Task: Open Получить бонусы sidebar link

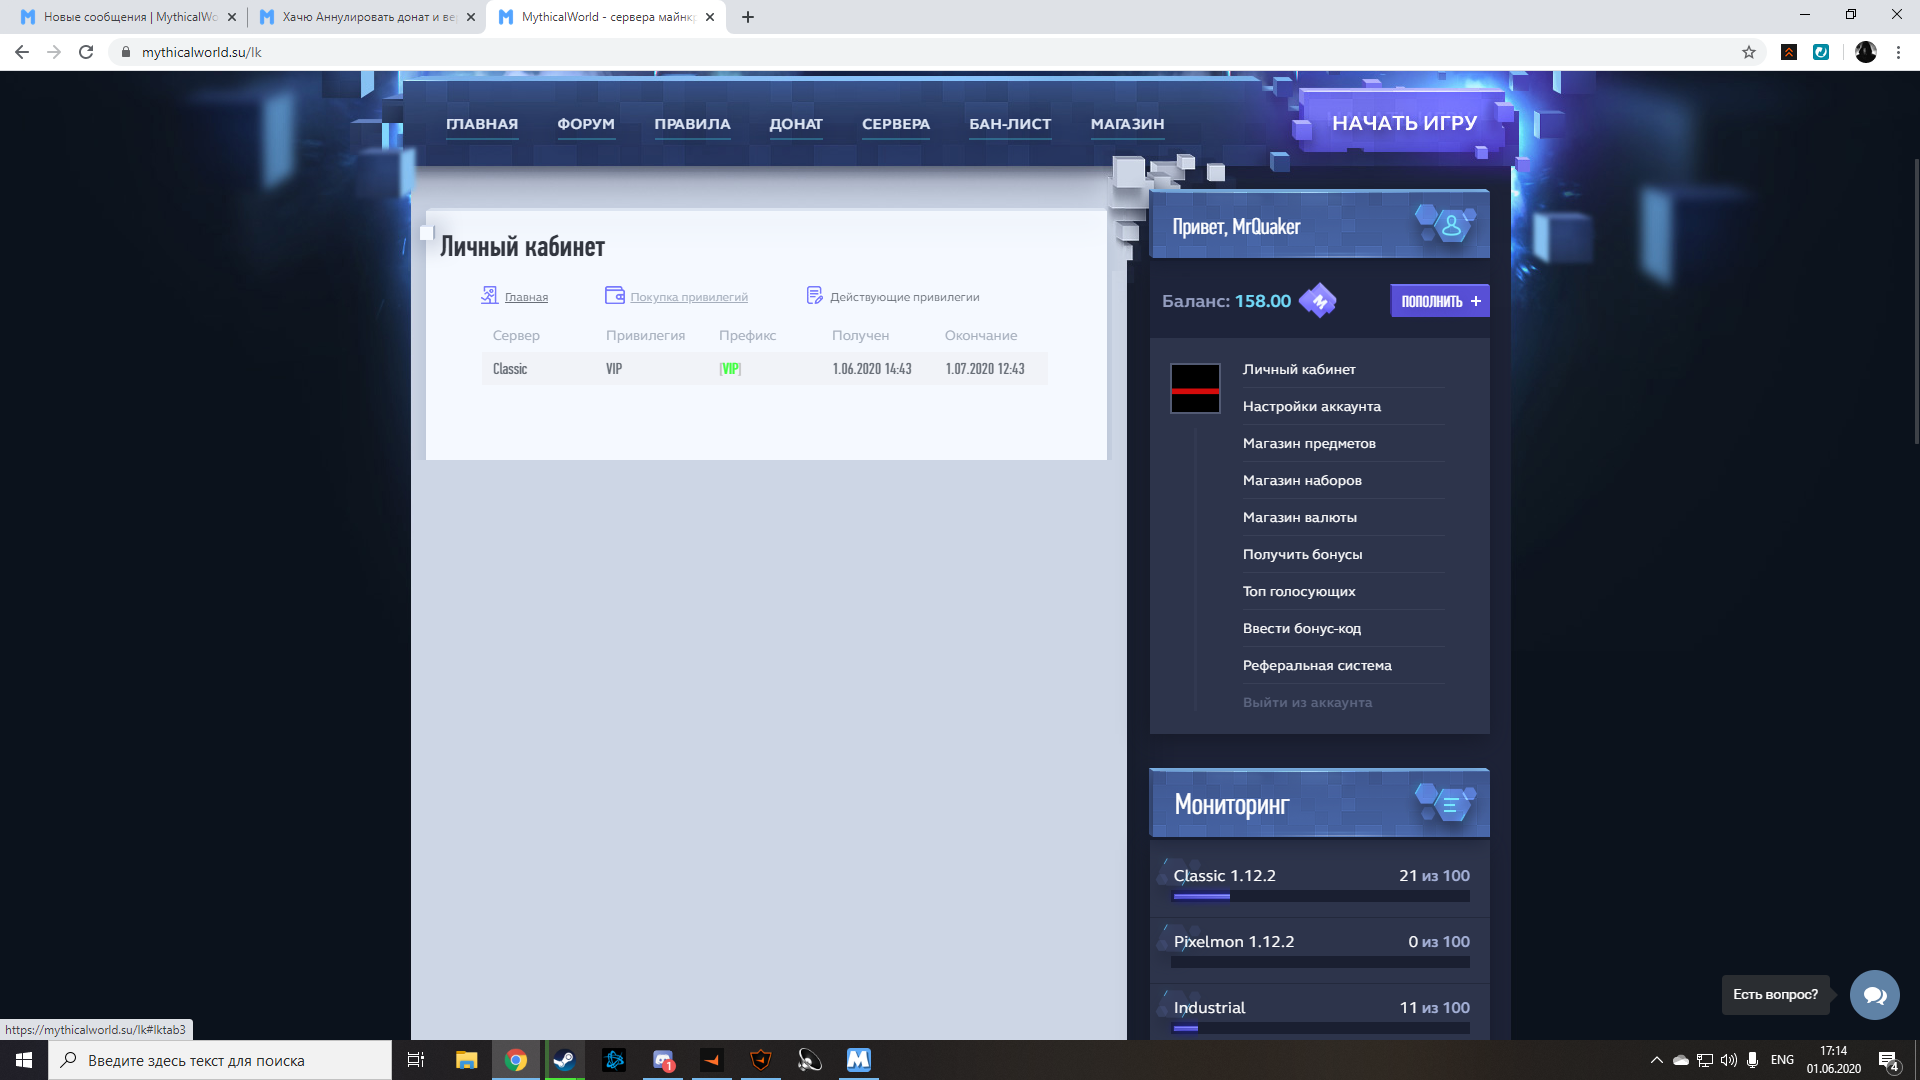Action: (1302, 554)
